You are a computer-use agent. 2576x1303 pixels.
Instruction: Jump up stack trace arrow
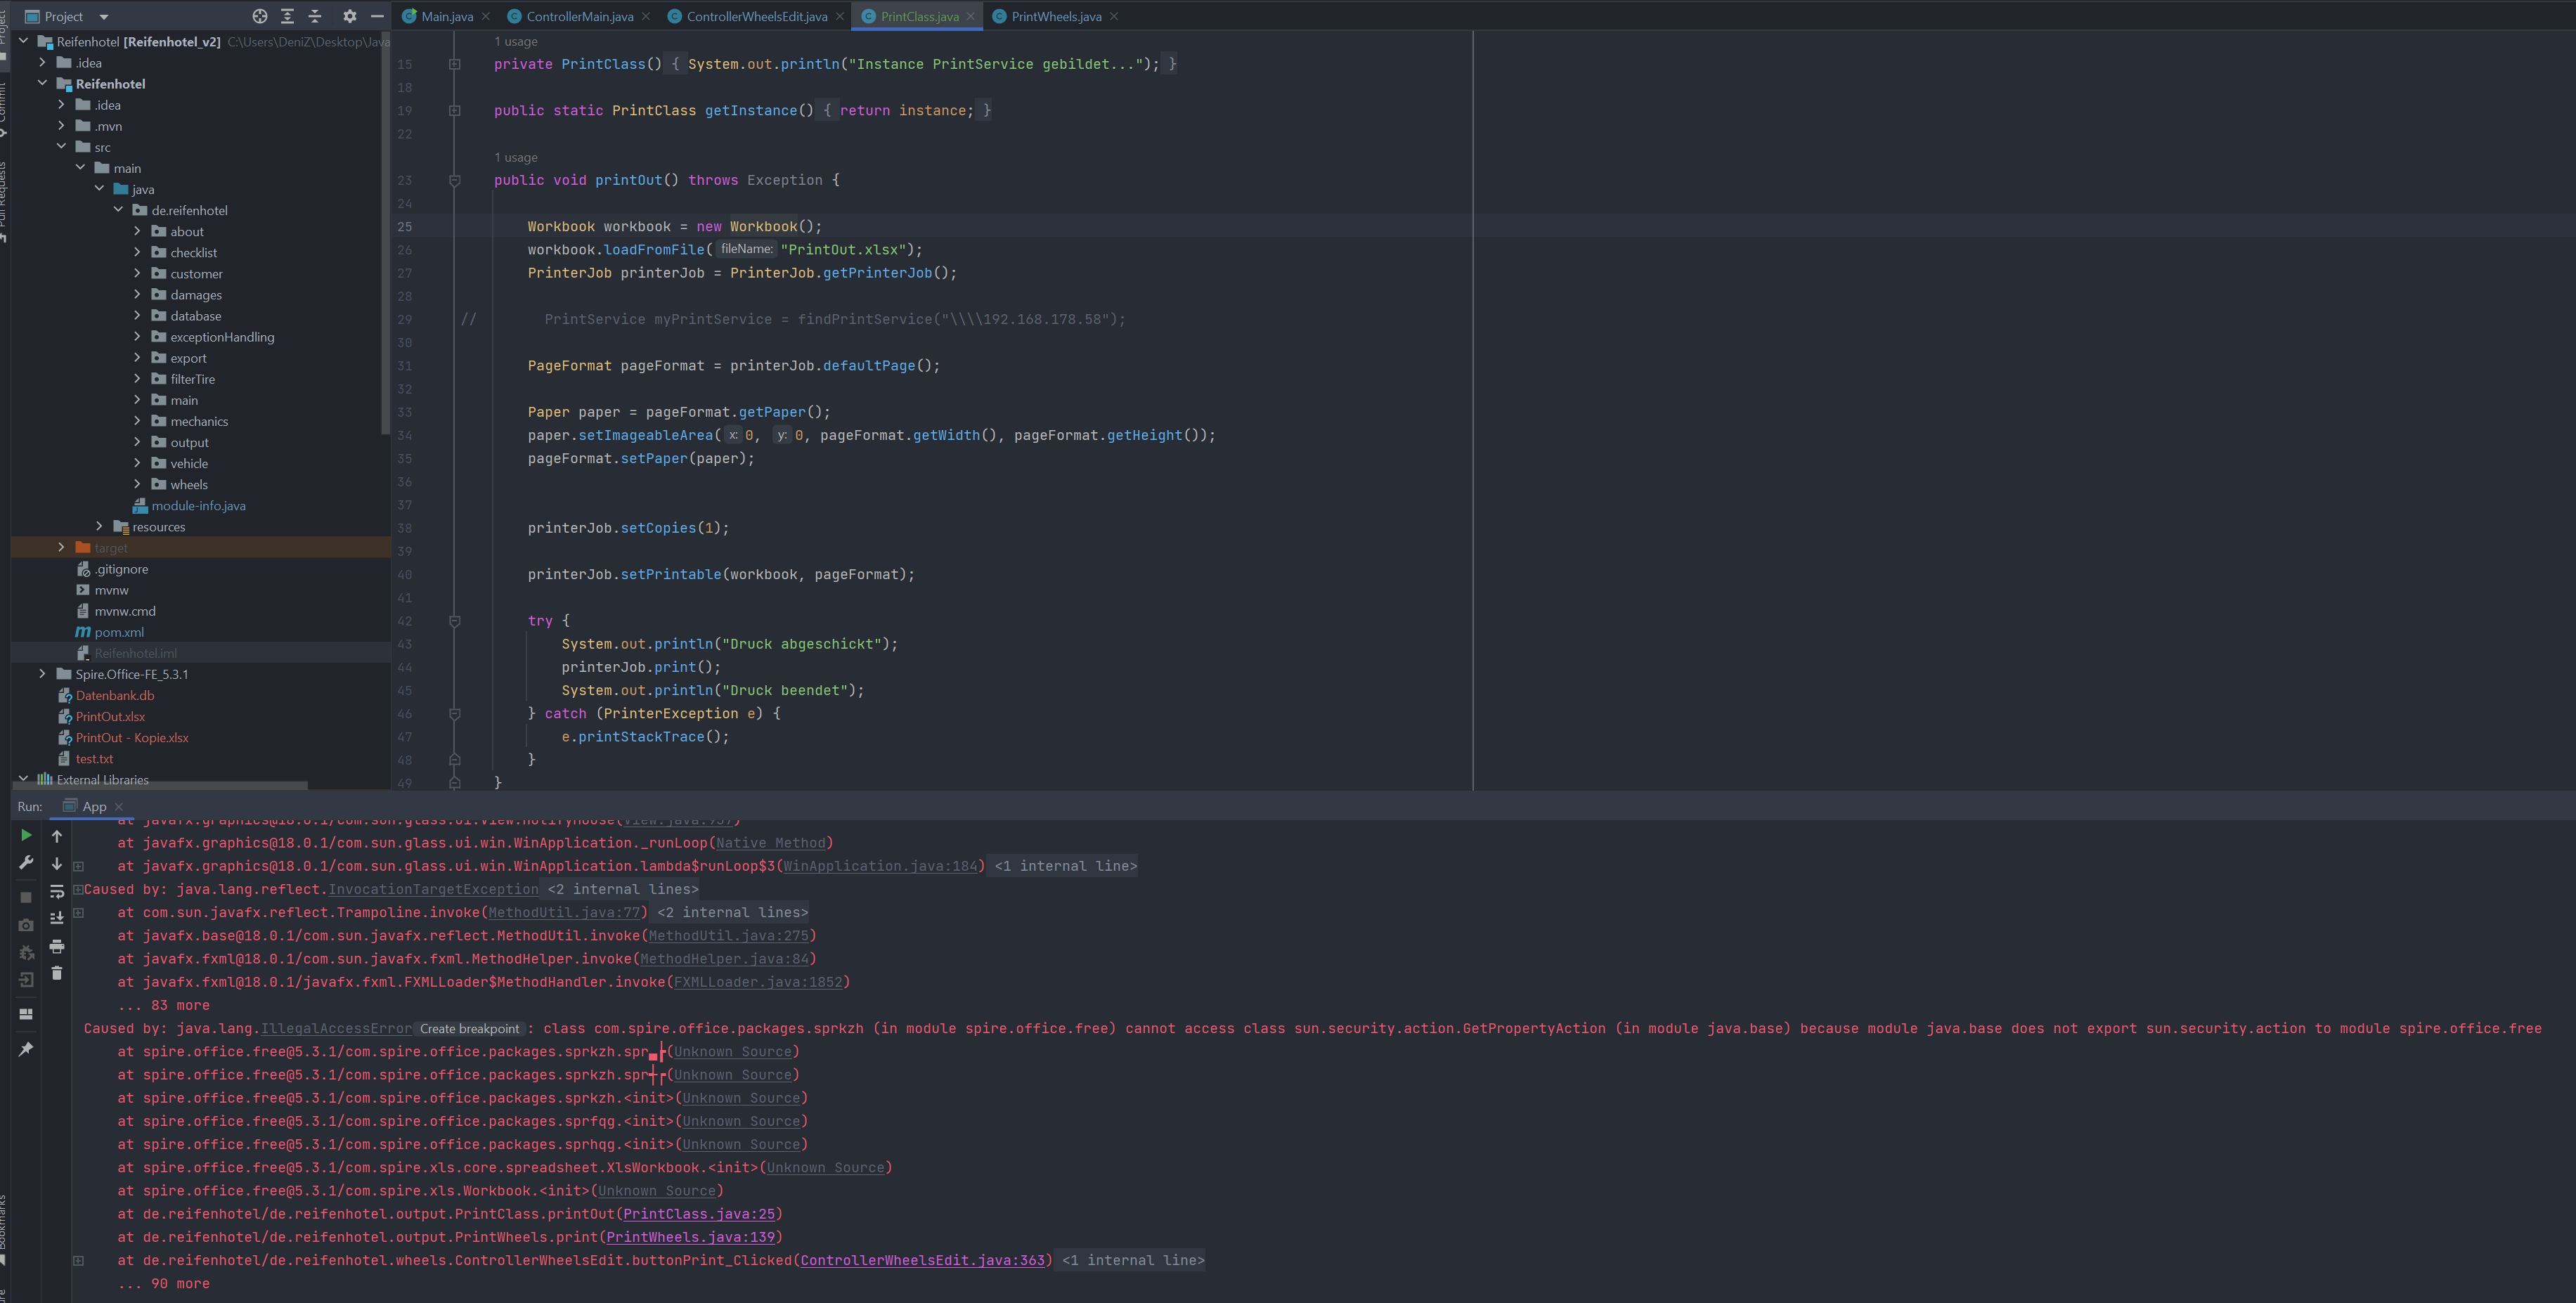[x=57, y=836]
